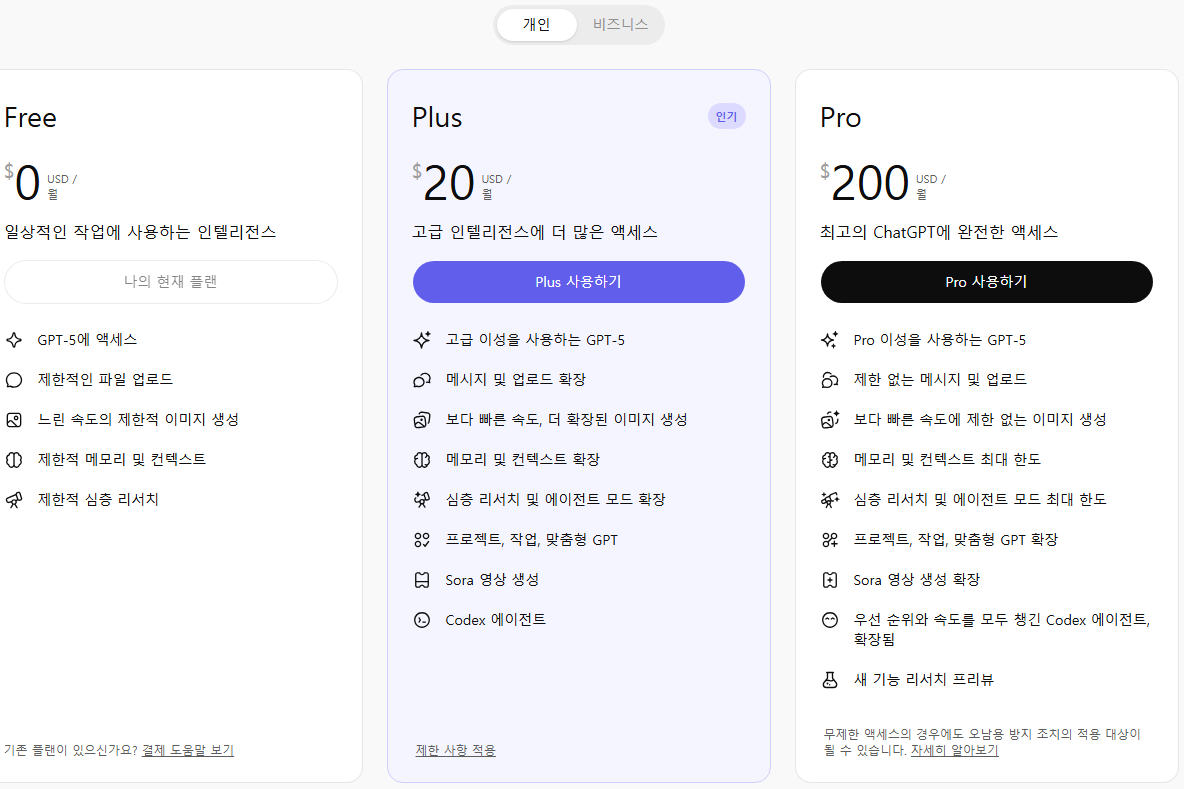This screenshot has width=1184, height=789.
Task: Click the Plus plan title
Action: tap(437, 118)
